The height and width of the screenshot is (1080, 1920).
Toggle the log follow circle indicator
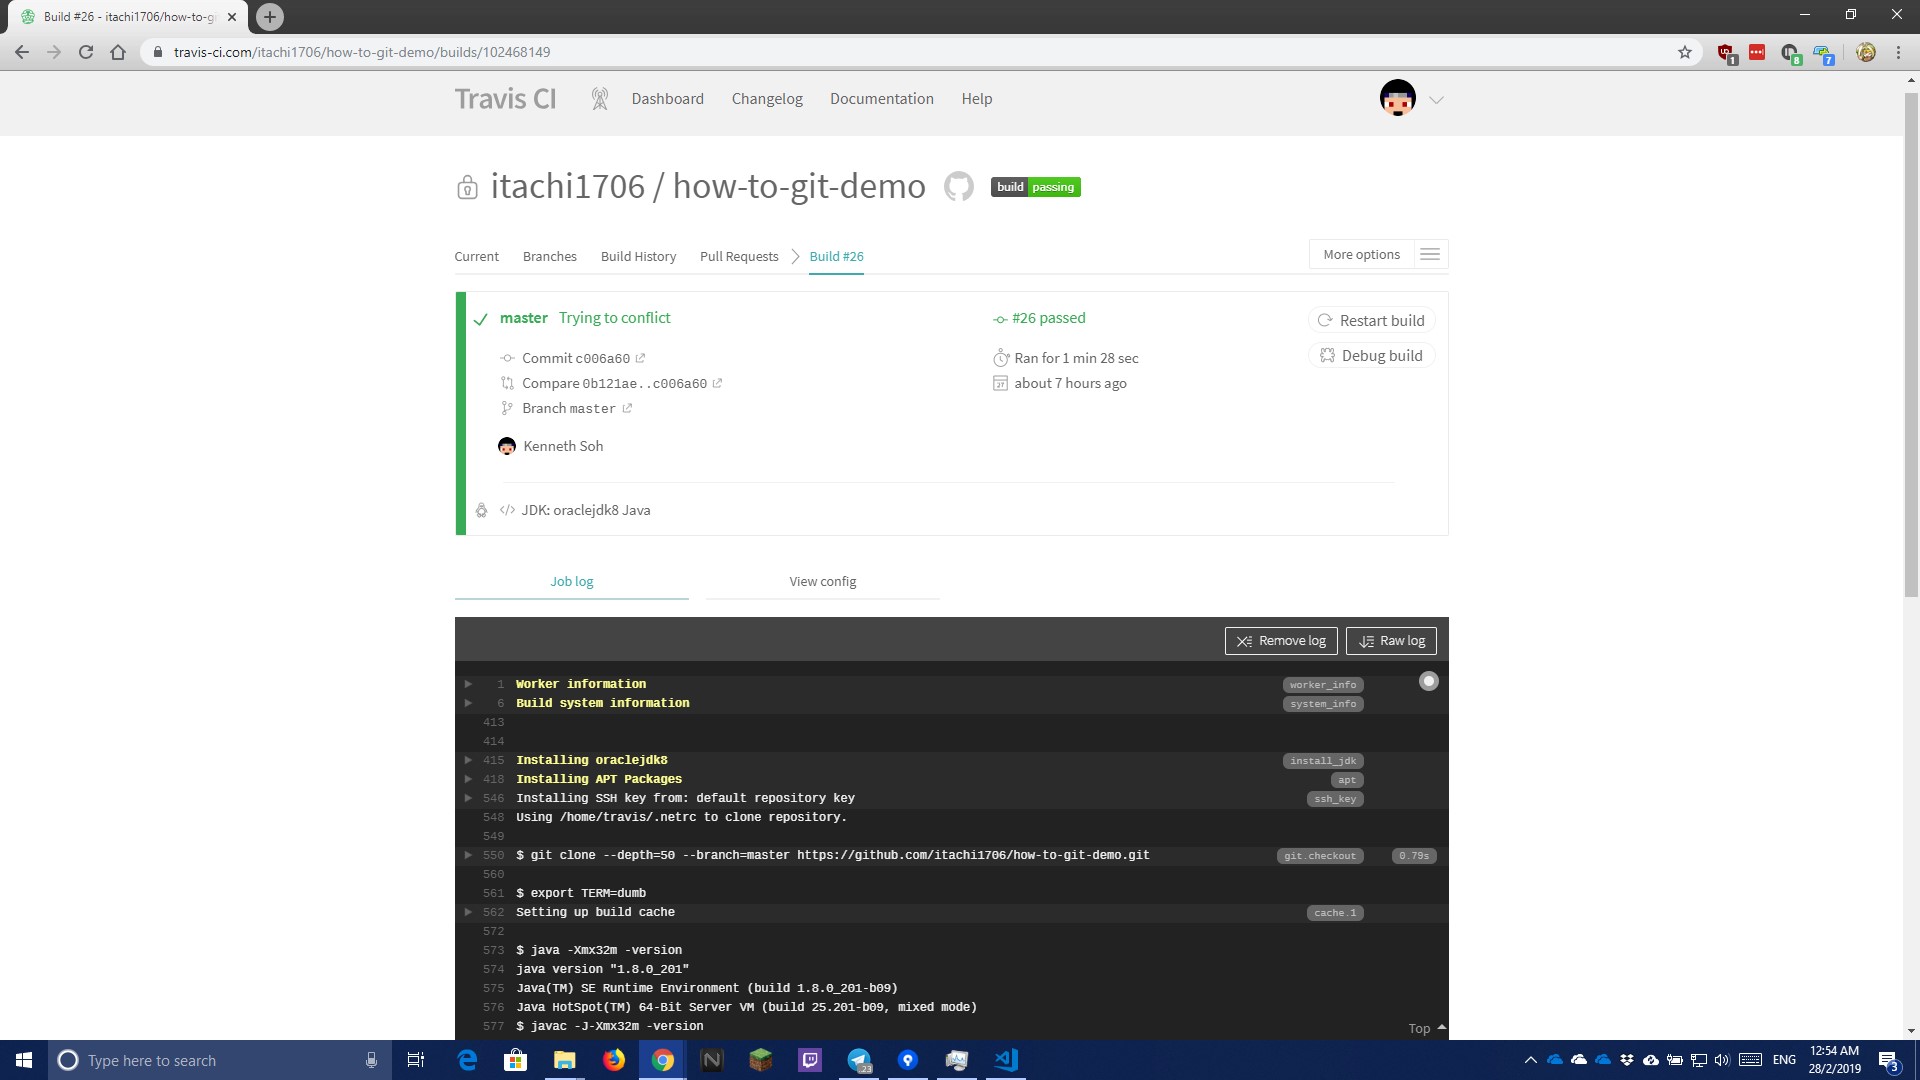pos(1429,681)
